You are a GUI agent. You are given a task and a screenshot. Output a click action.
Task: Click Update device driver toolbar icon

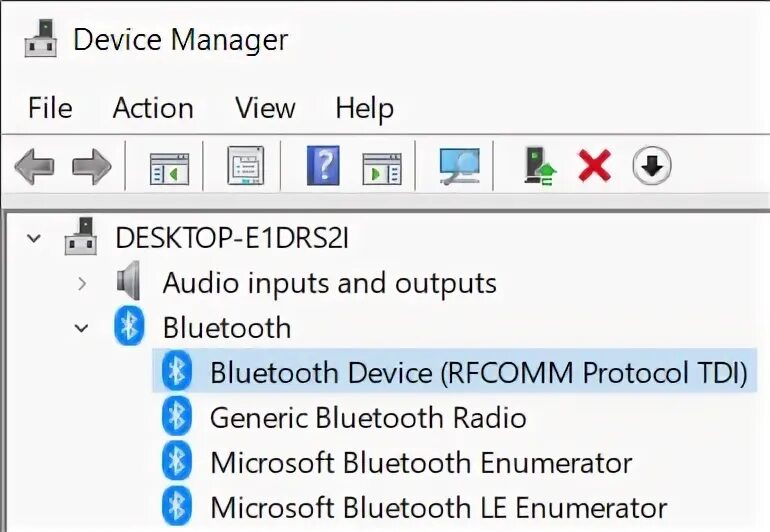(x=540, y=166)
